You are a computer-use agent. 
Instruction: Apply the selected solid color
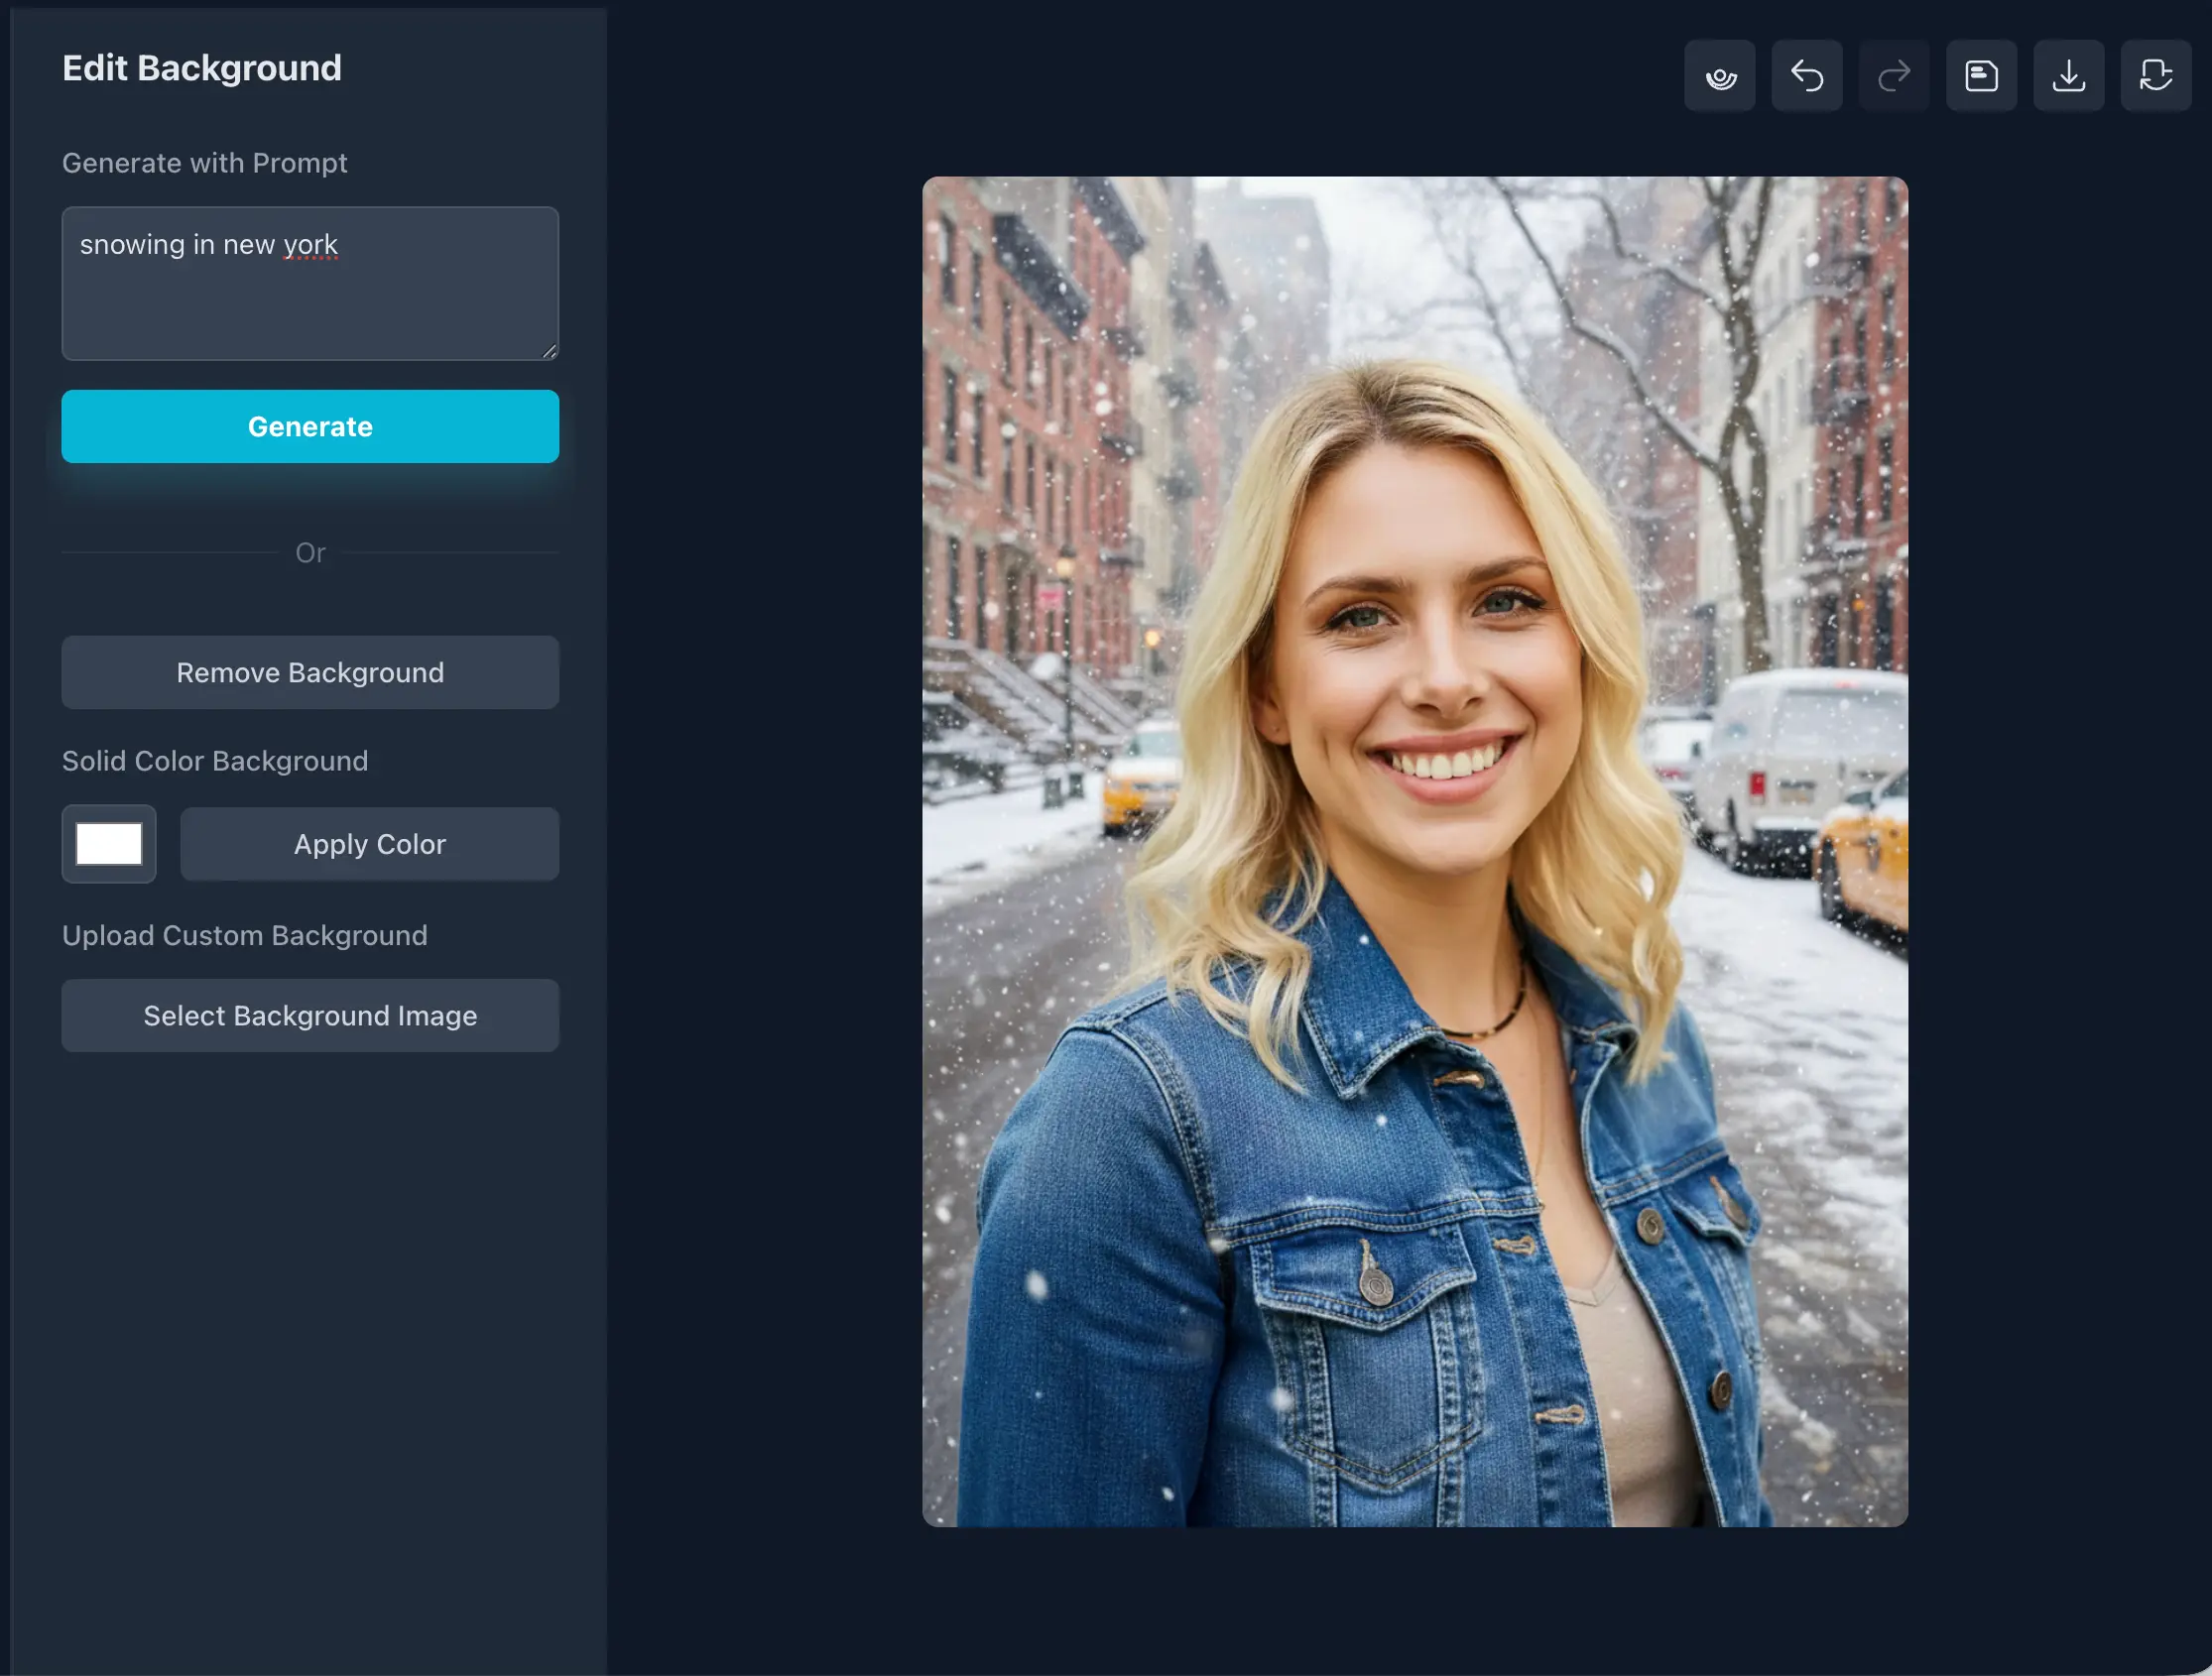(369, 844)
